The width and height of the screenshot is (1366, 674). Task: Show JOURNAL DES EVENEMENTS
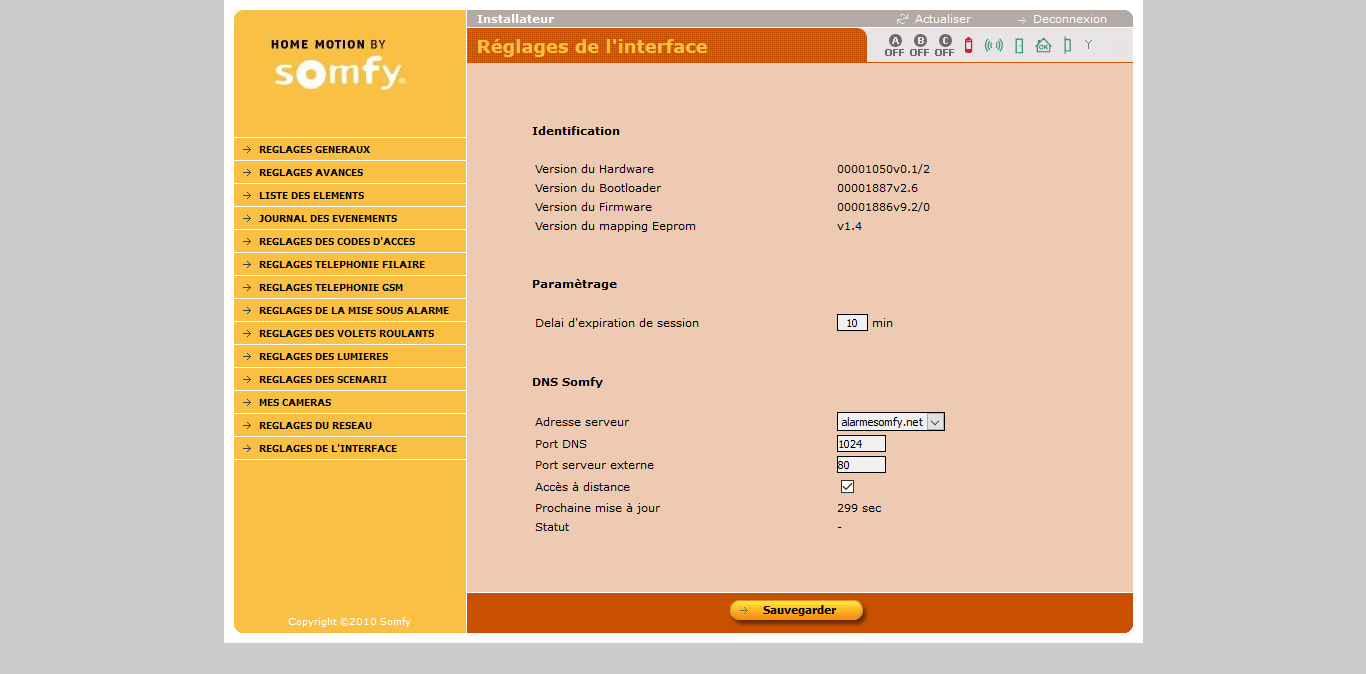[x=350, y=218]
